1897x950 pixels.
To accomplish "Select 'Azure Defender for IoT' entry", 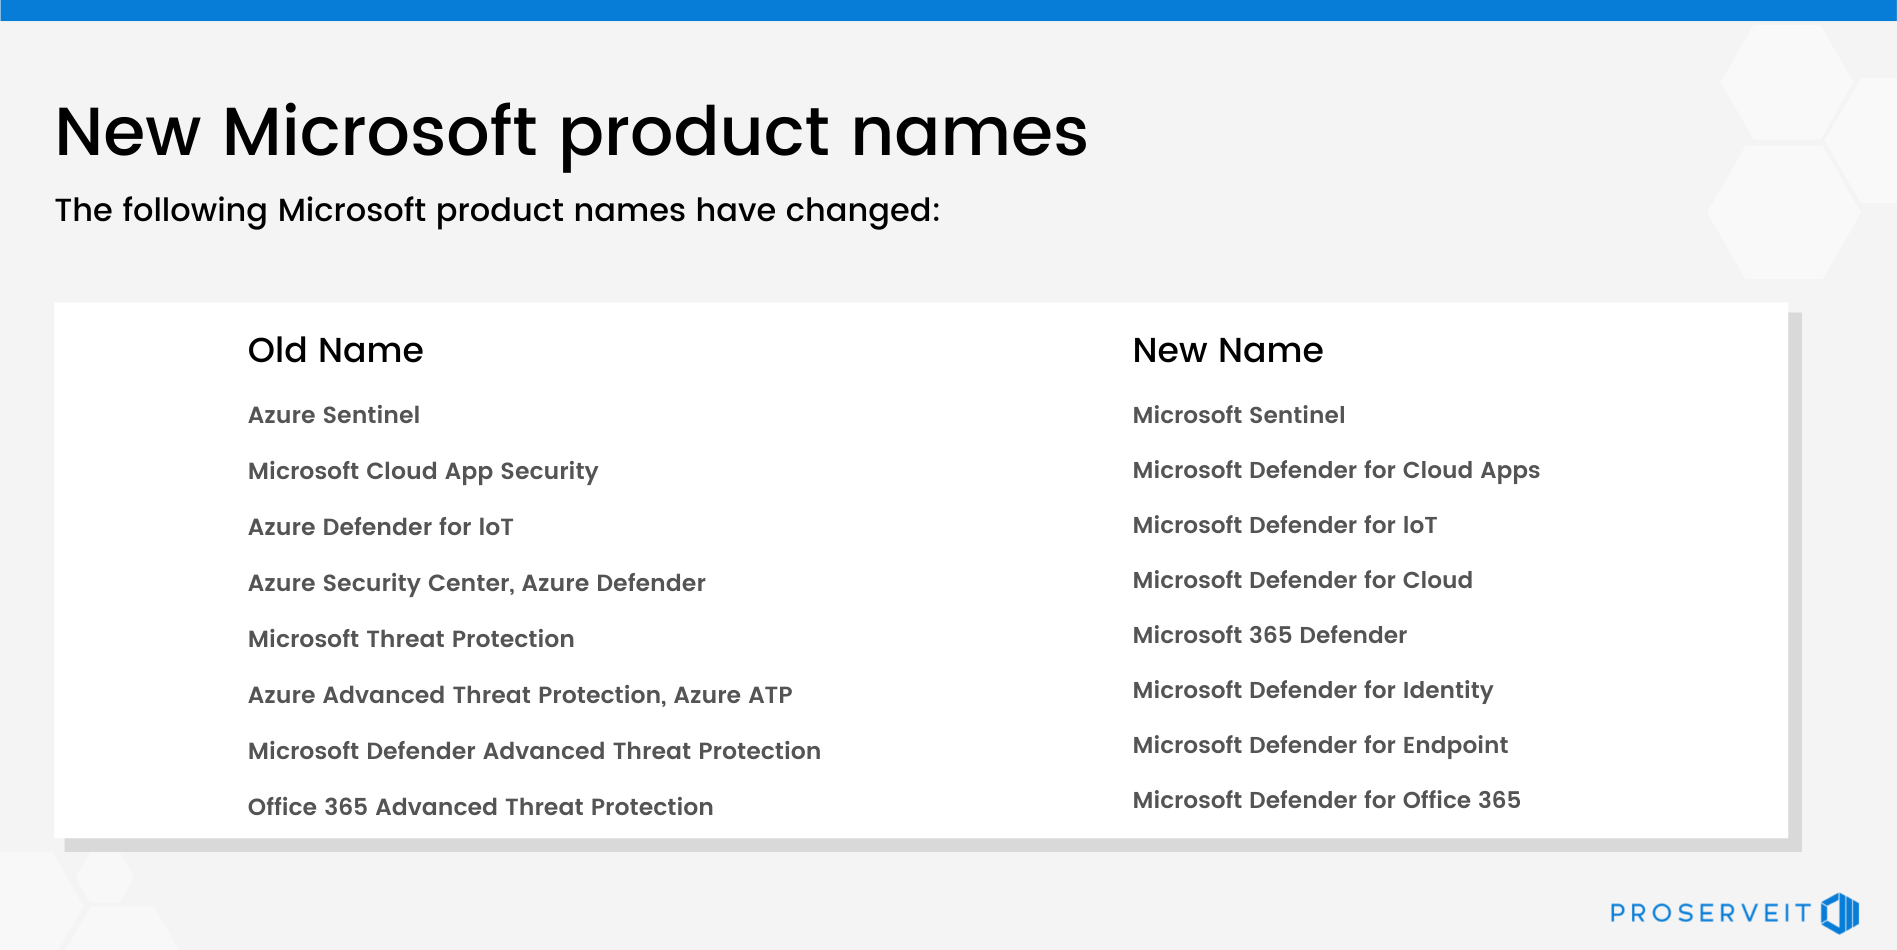I will click(x=380, y=527).
